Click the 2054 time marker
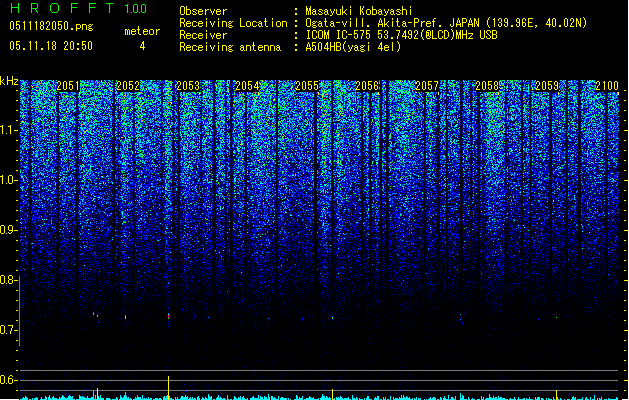The width and height of the screenshot is (629, 400). [x=248, y=86]
